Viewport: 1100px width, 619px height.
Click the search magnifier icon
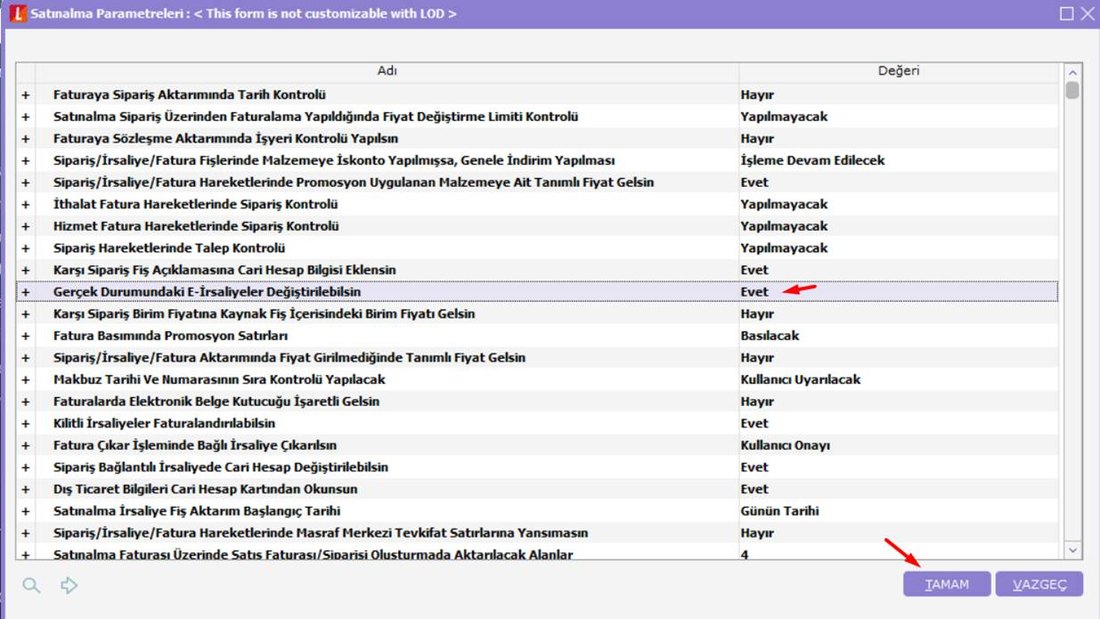pyautogui.click(x=31, y=585)
